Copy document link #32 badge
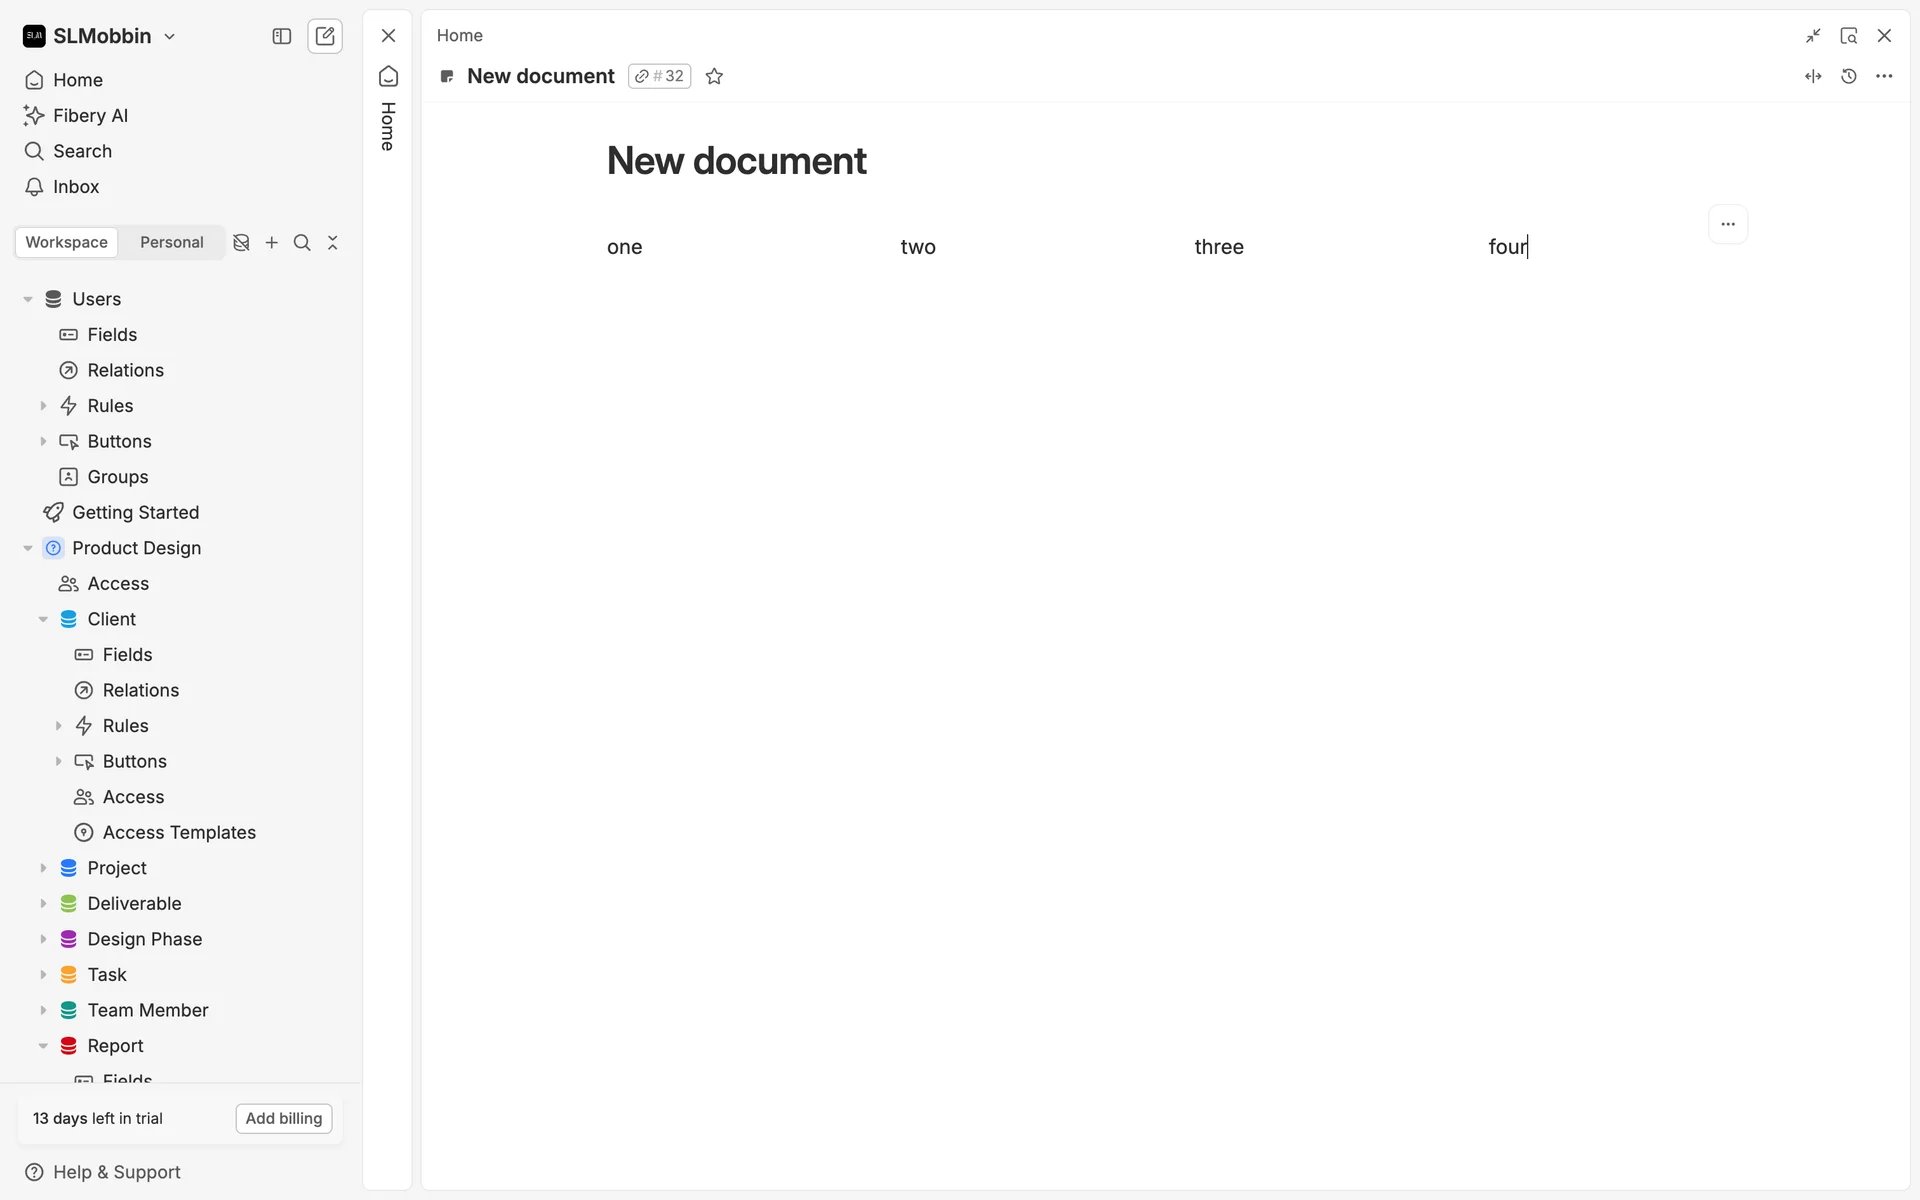The width and height of the screenshot is (1920, 1200). tap(660, 76)
